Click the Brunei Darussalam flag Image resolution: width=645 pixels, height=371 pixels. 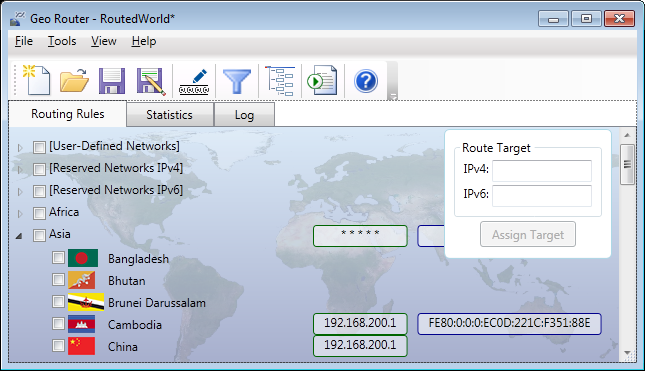click(86, 302)
